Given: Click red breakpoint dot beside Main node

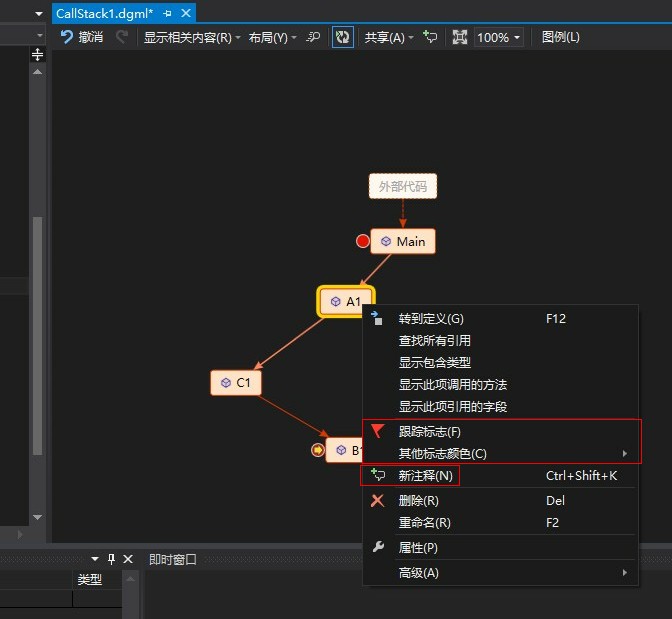Looking at the screenshot, I should coord(363,241).
